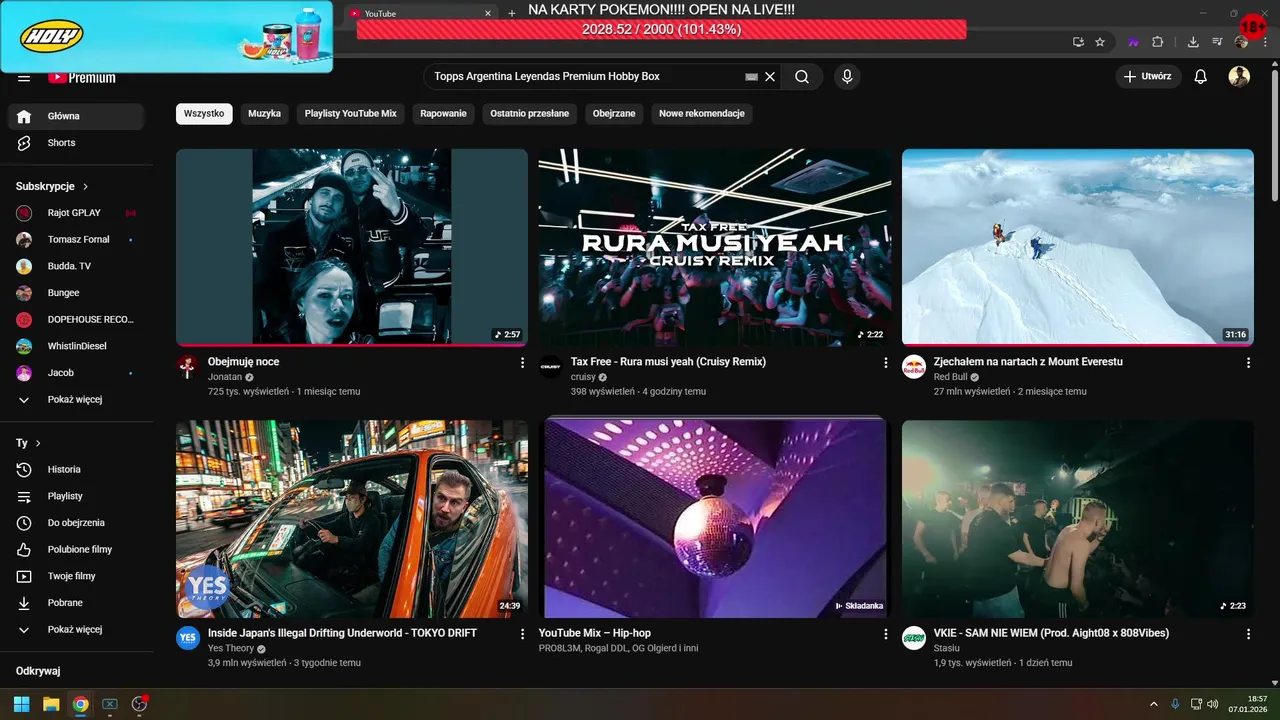This screenshot has width=1280, height=720.
Task: Open Shorts in the sidebar
Action: click(x=77, y=143)
